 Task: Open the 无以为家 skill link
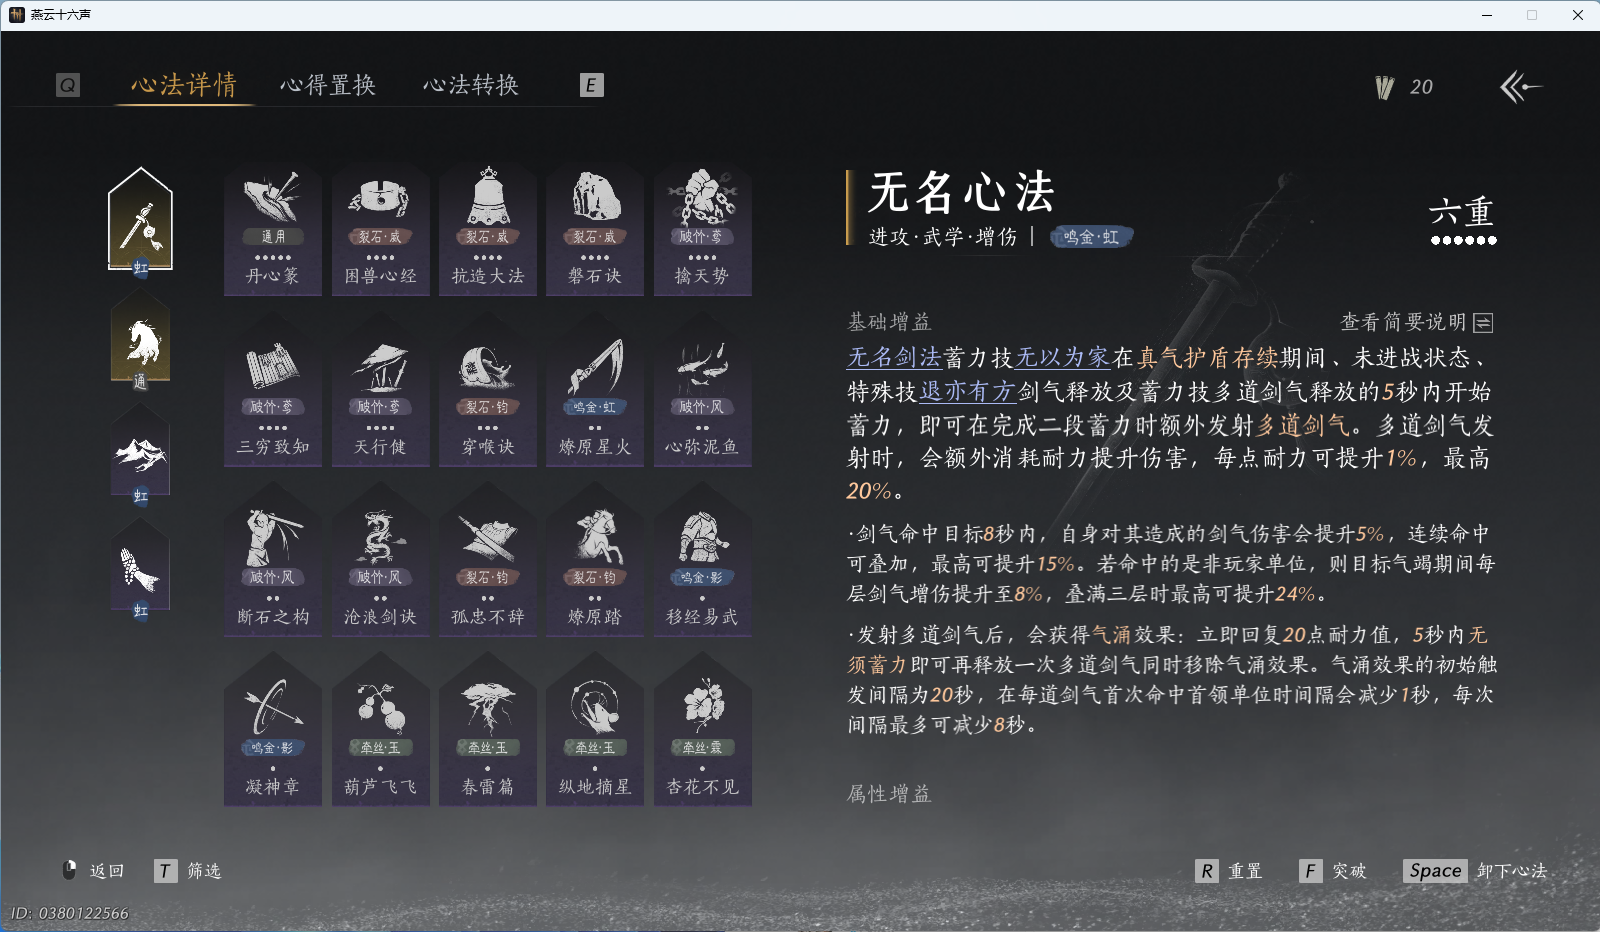pyautogui.click(x=1063, y=356)
